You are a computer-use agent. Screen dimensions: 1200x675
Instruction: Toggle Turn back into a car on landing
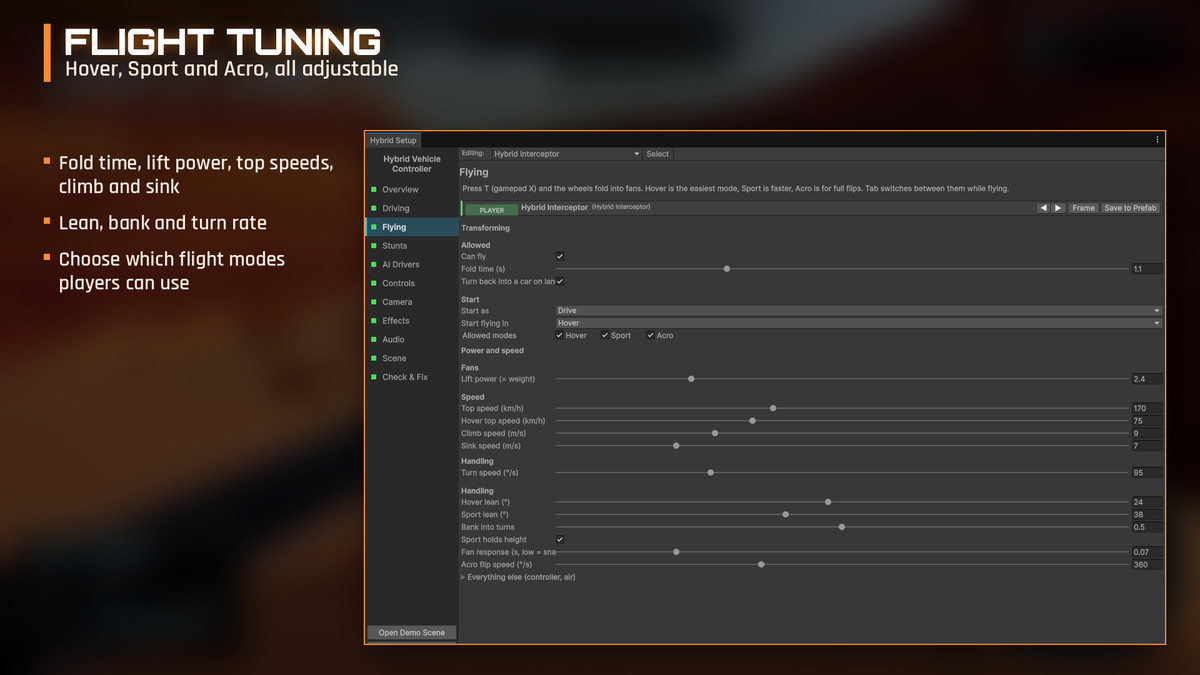point(560,281)
